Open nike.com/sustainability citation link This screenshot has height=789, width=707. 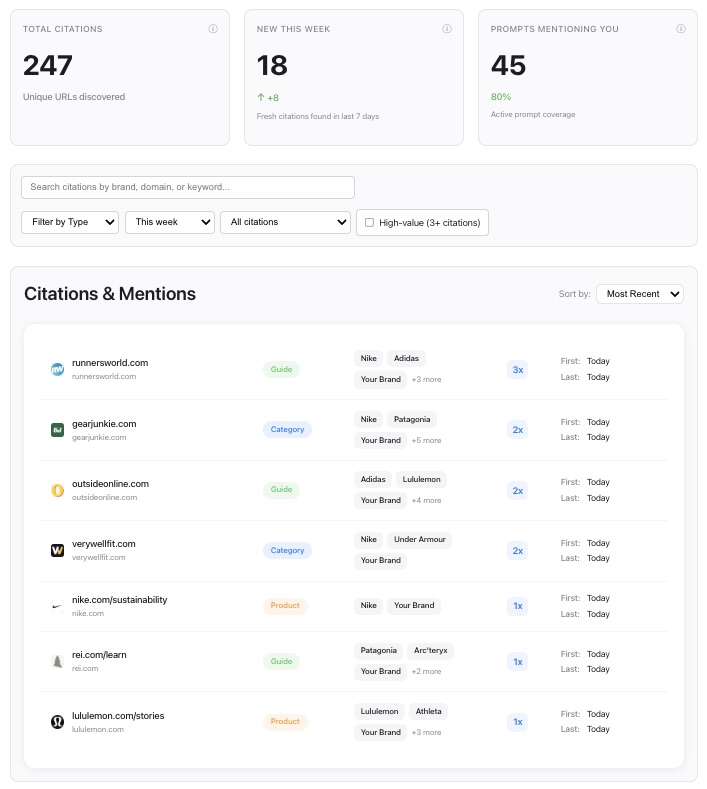coord(119,600)
